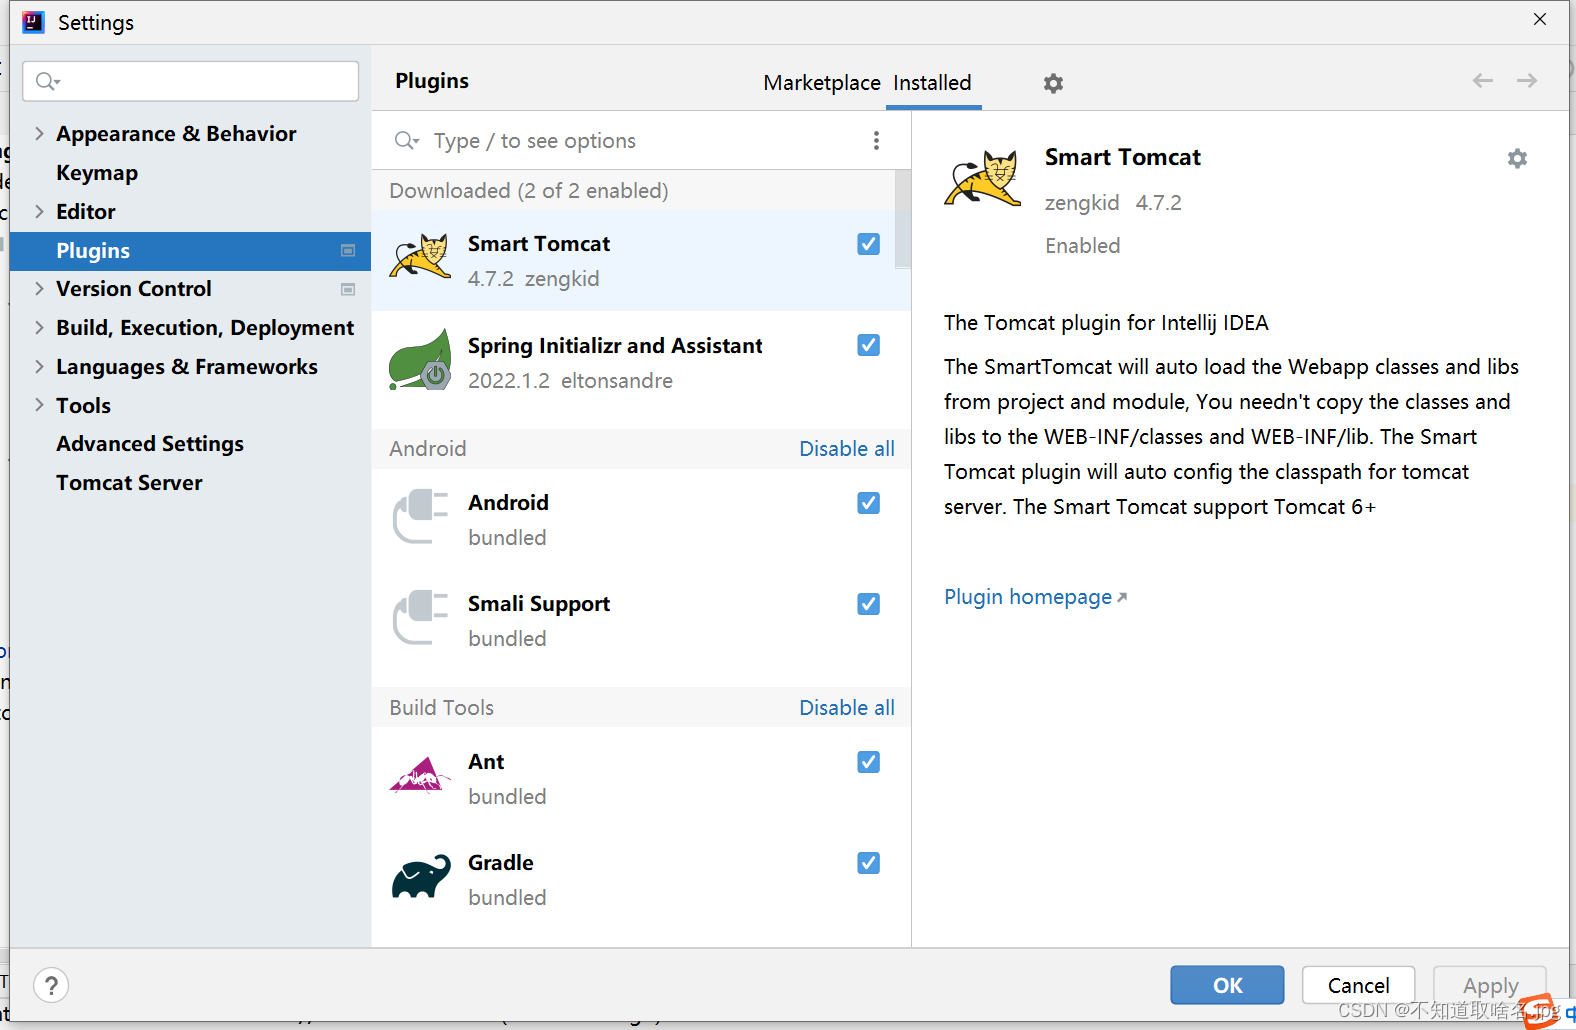
Task: Select the Installed tab
Action: pos(932,83)
